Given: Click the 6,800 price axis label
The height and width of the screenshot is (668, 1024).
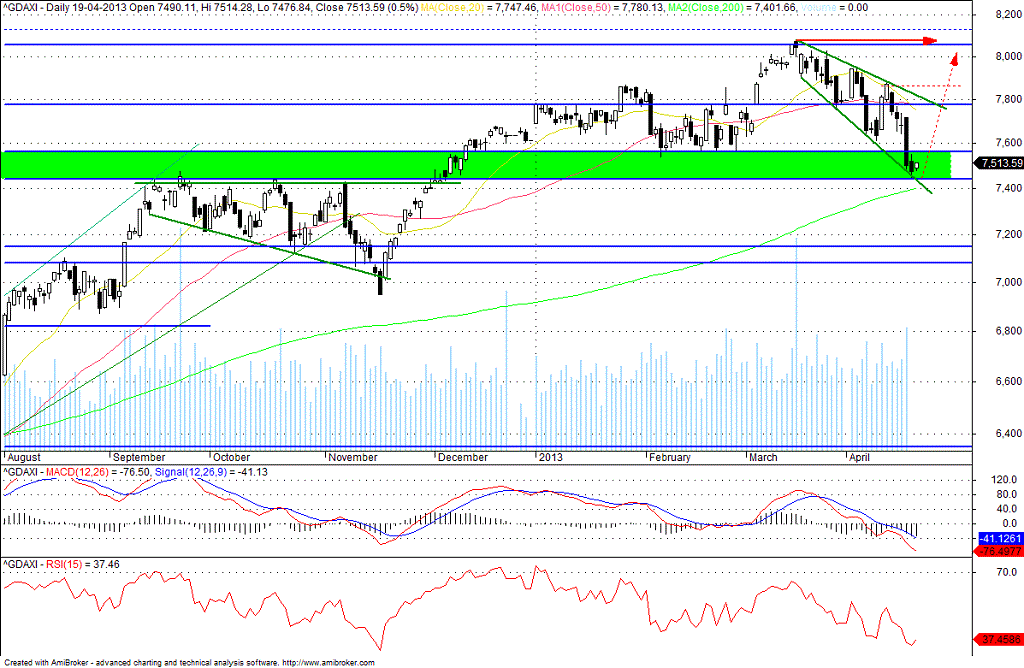Looking at the screenshot, I should (x=1008, y=331).
